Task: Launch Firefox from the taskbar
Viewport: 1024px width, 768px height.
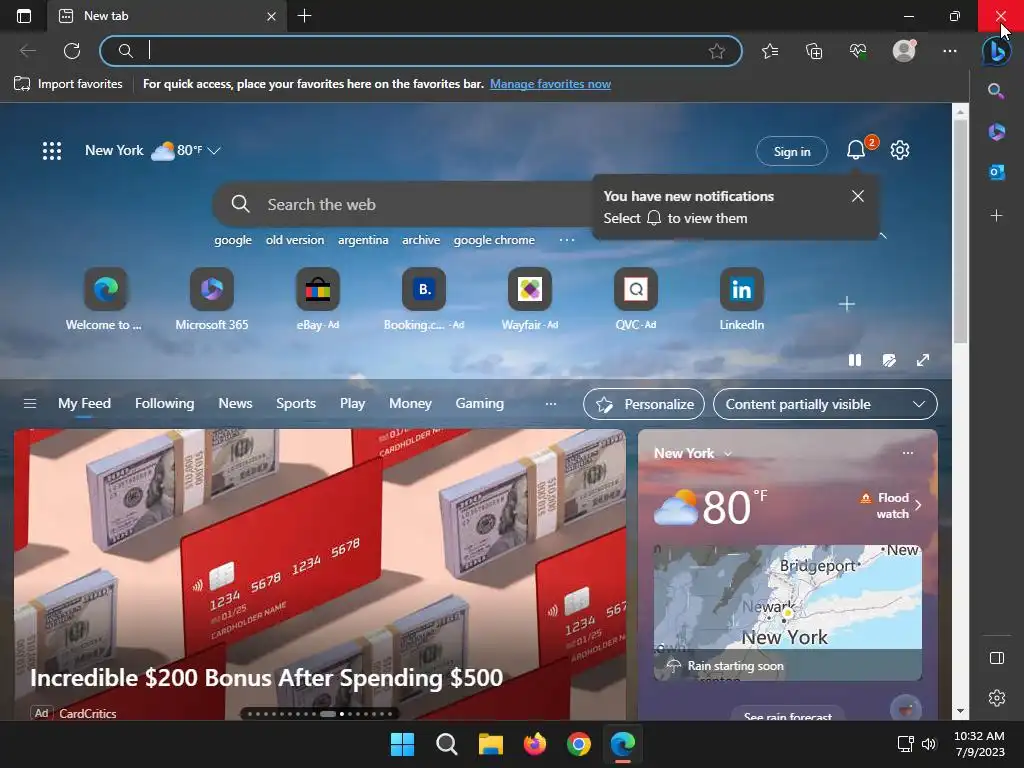Action: pyautogui.click(x=535, y=744)
